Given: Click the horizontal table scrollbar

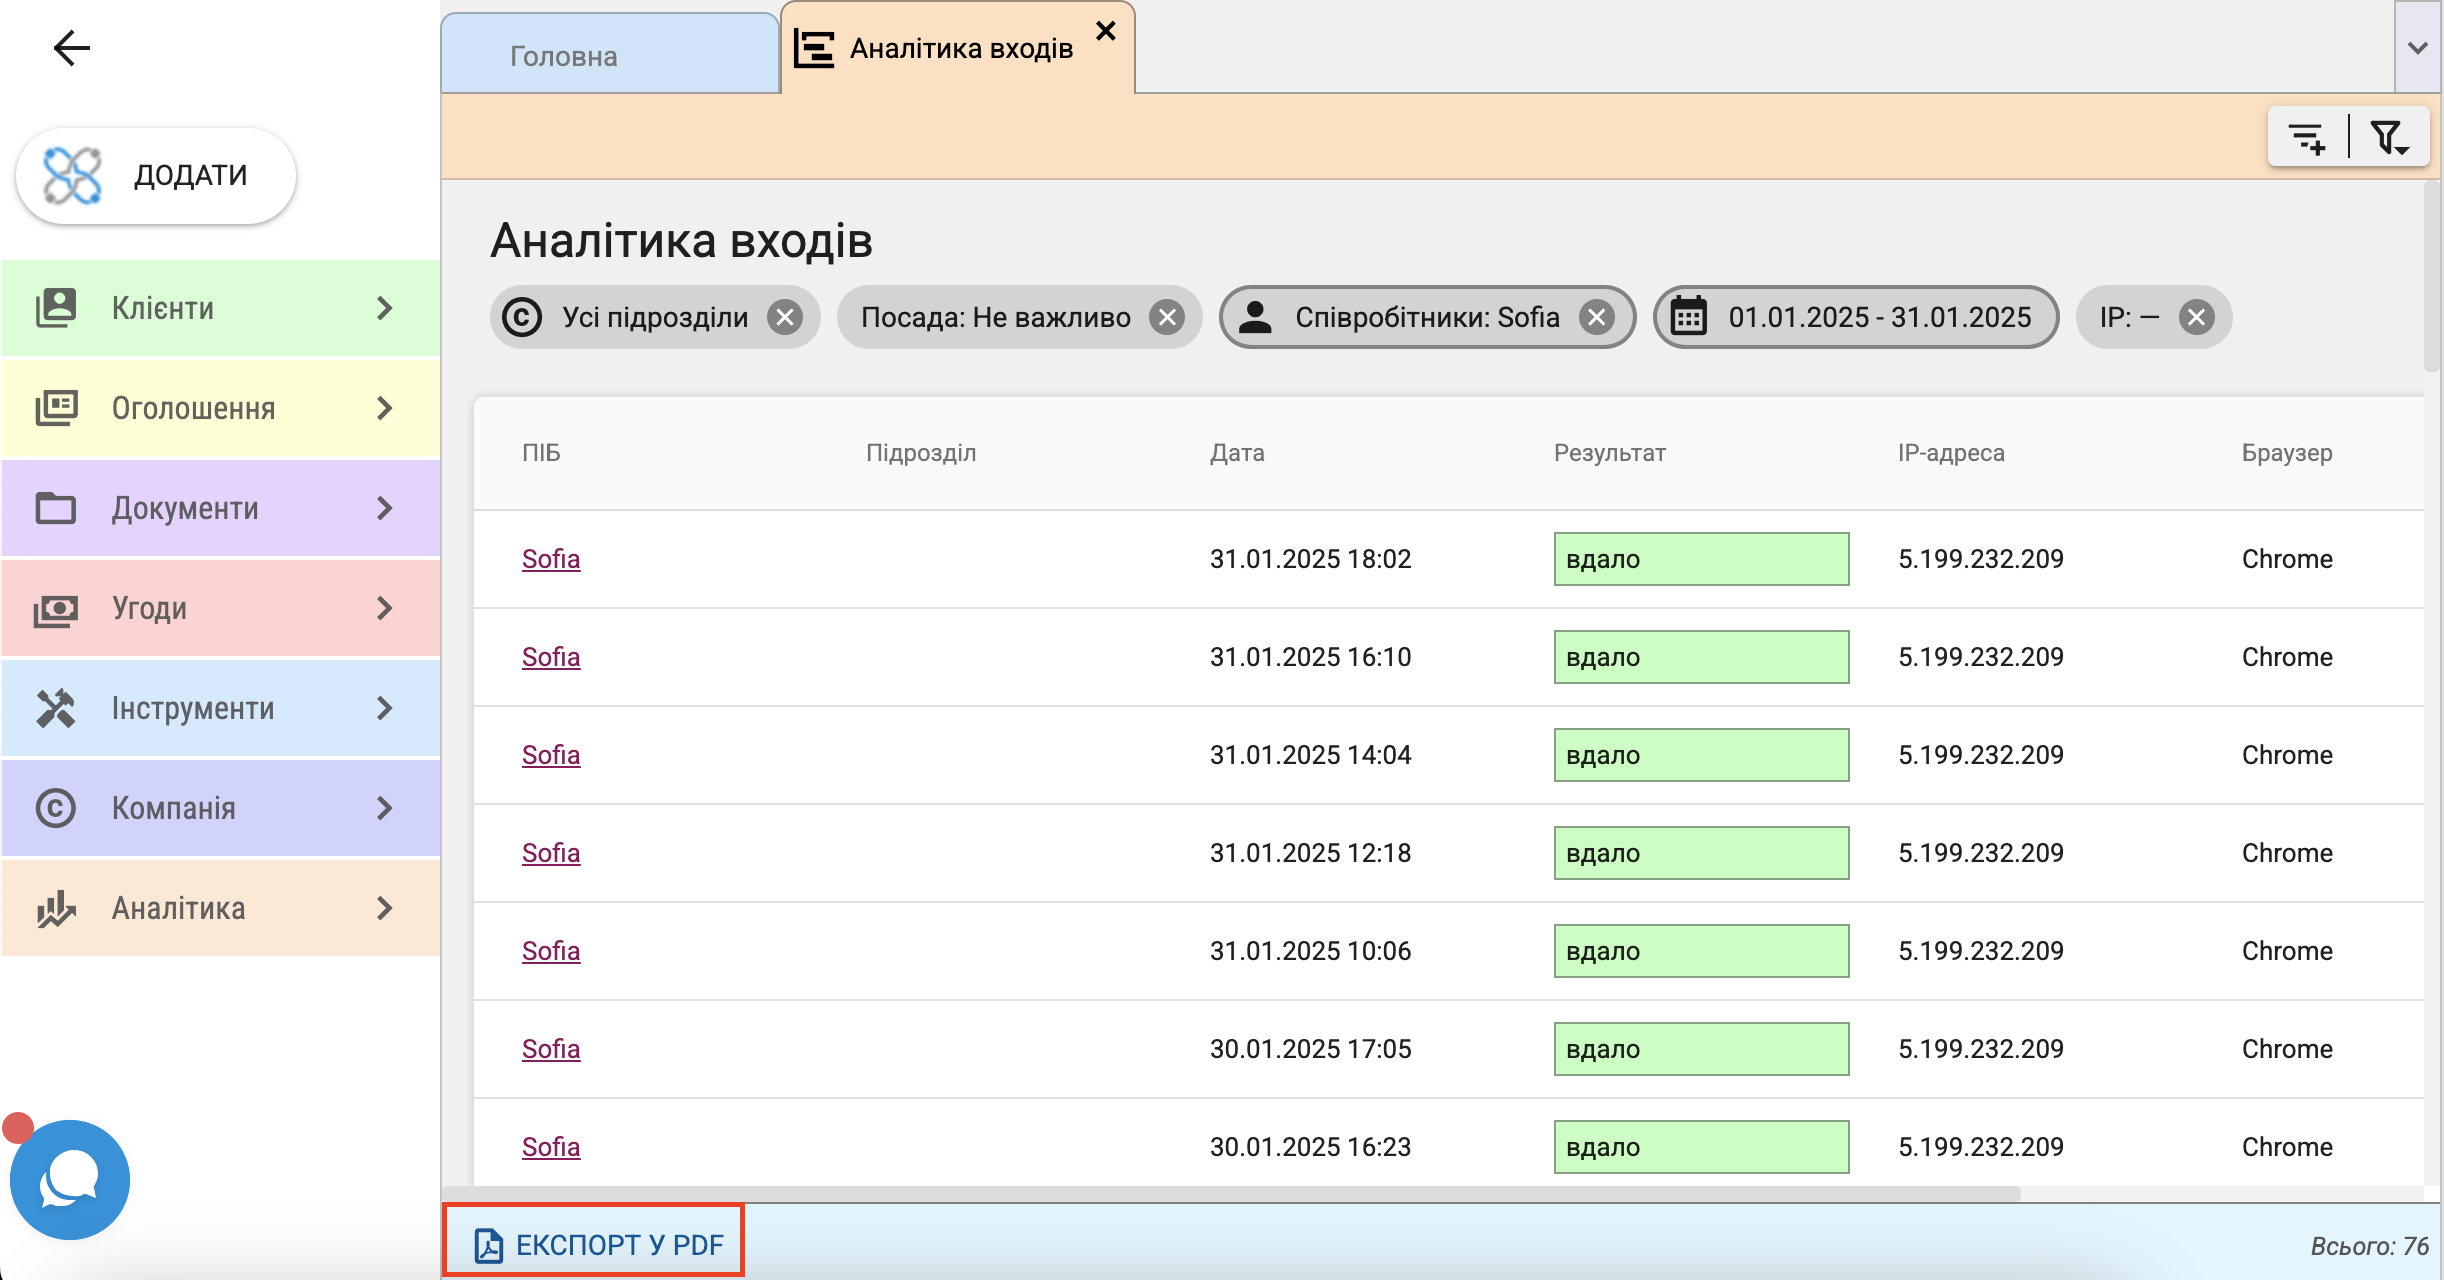Looking at the screenshot, I should [1230, 1194].
